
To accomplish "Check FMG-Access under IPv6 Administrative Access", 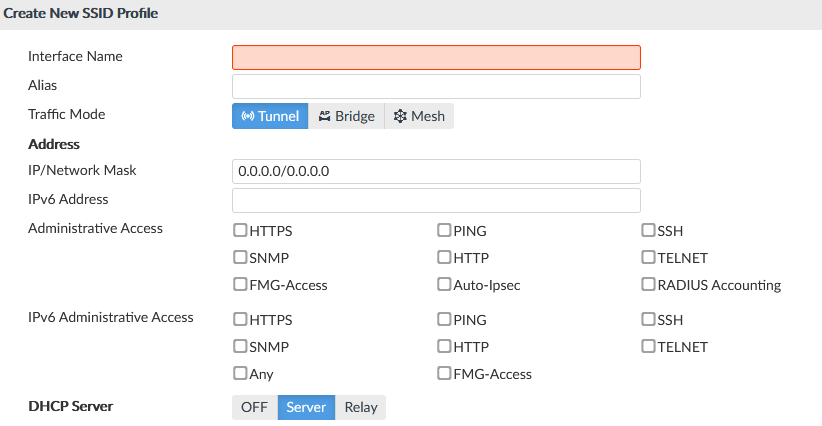I will pyautogui.click(x=444, y=373).
